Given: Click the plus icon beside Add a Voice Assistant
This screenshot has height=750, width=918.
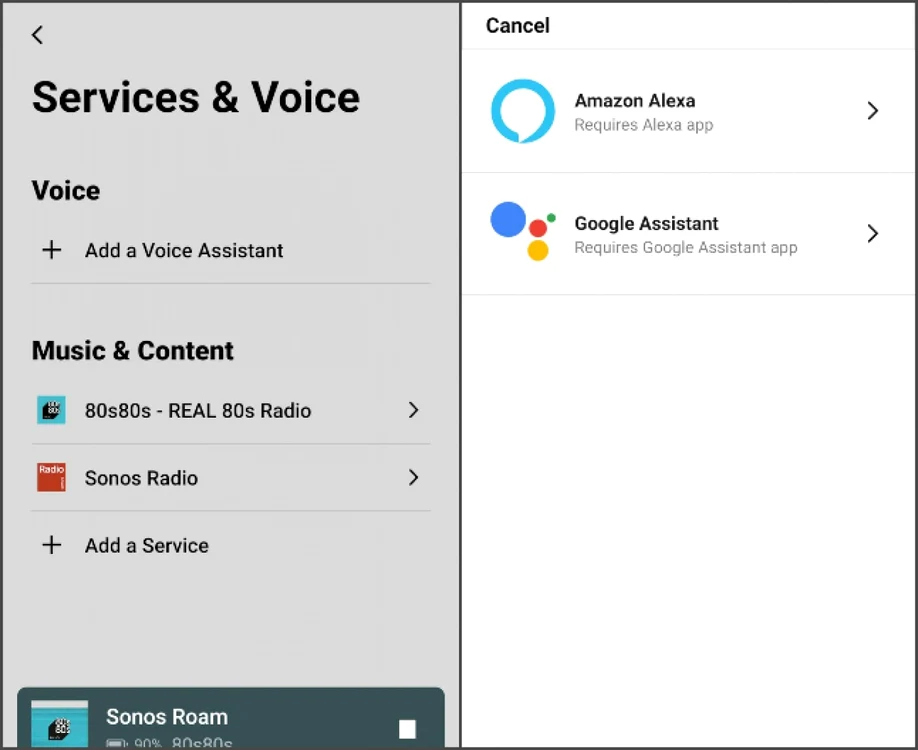Looking at the screenshot, I should coord(52,249).
